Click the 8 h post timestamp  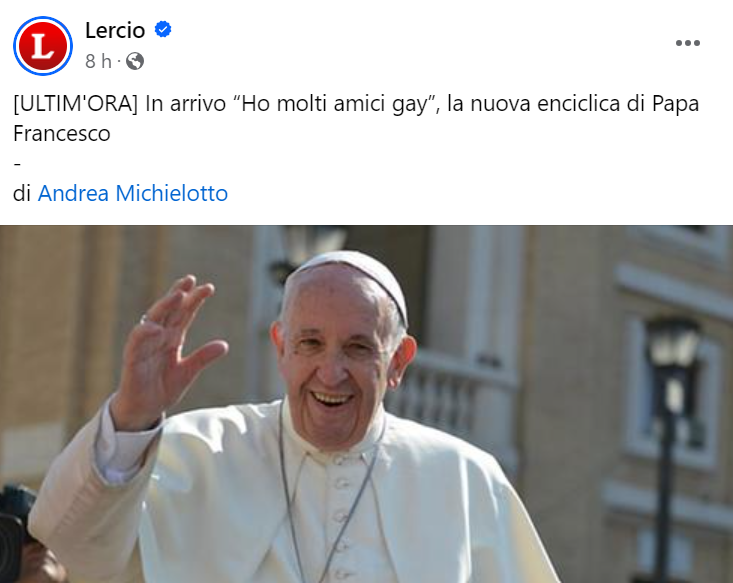point(98,61)
